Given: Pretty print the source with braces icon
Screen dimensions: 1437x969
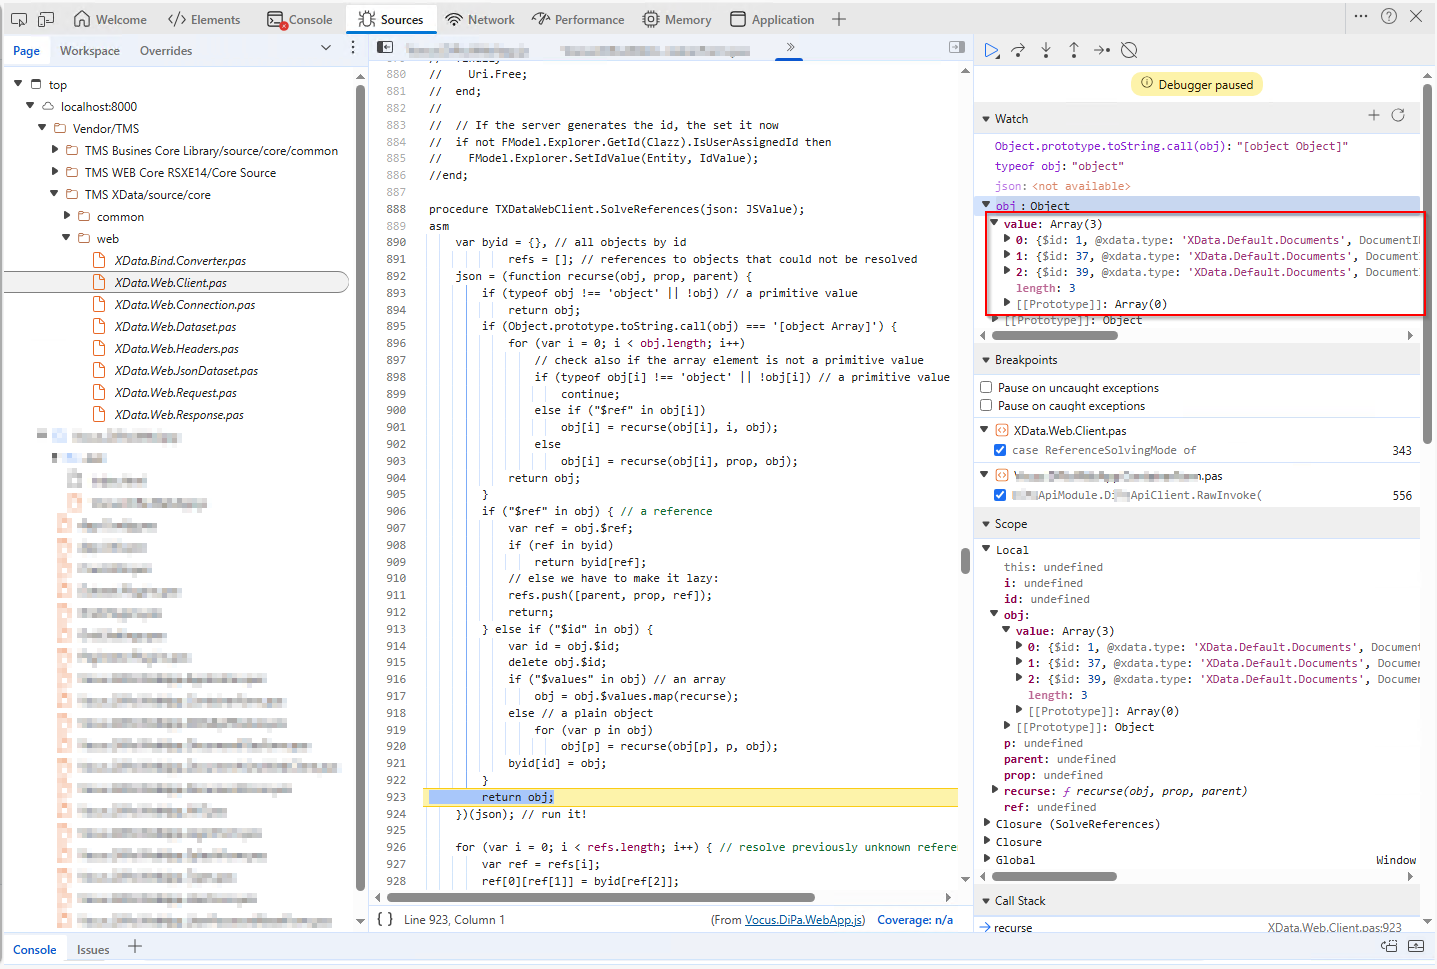Looking at the screenshot, I should click(x=384, y=920).
